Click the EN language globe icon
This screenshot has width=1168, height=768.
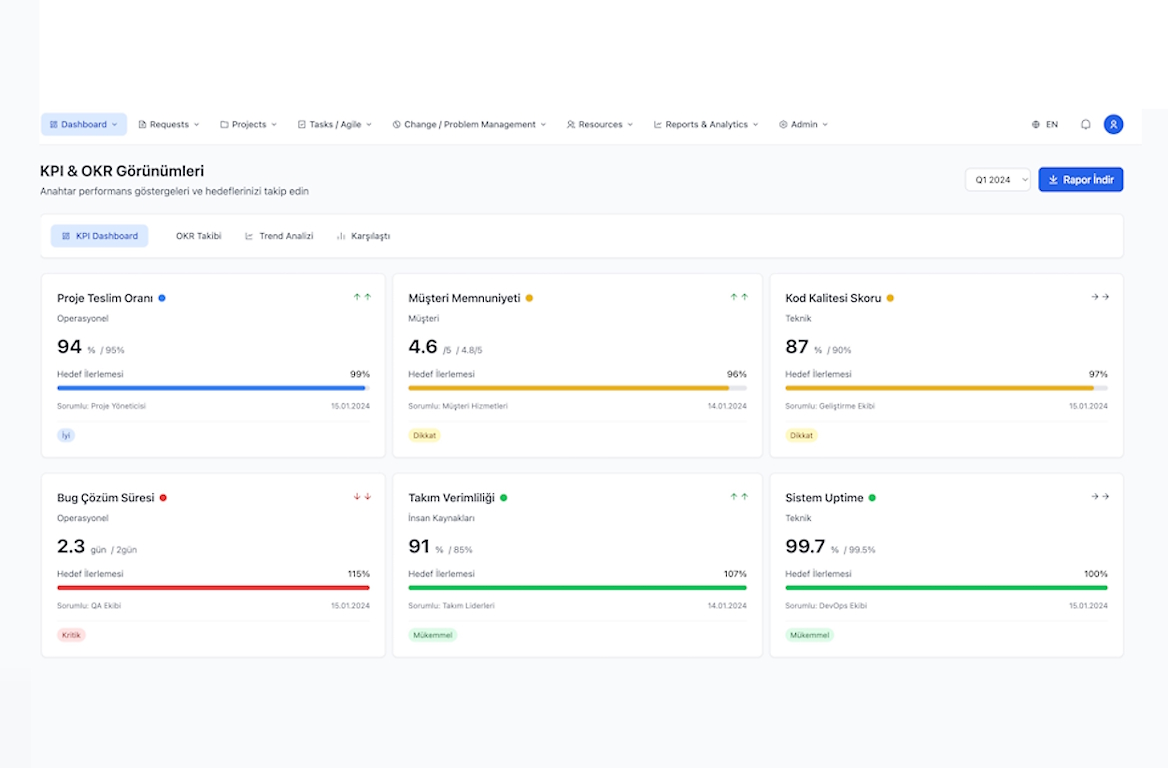[1036, 125]
